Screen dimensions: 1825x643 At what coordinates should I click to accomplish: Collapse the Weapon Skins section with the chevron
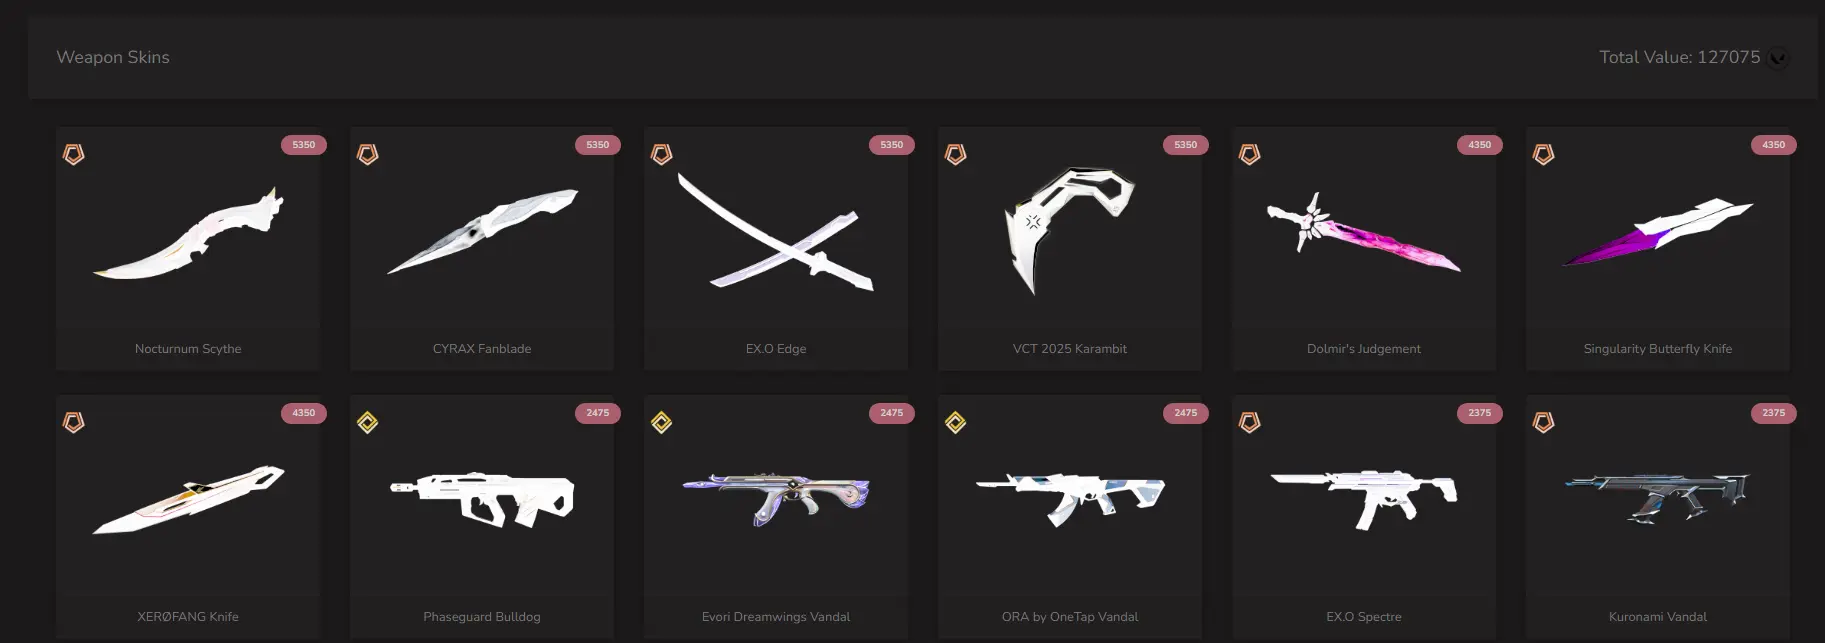click(1778, 58)
